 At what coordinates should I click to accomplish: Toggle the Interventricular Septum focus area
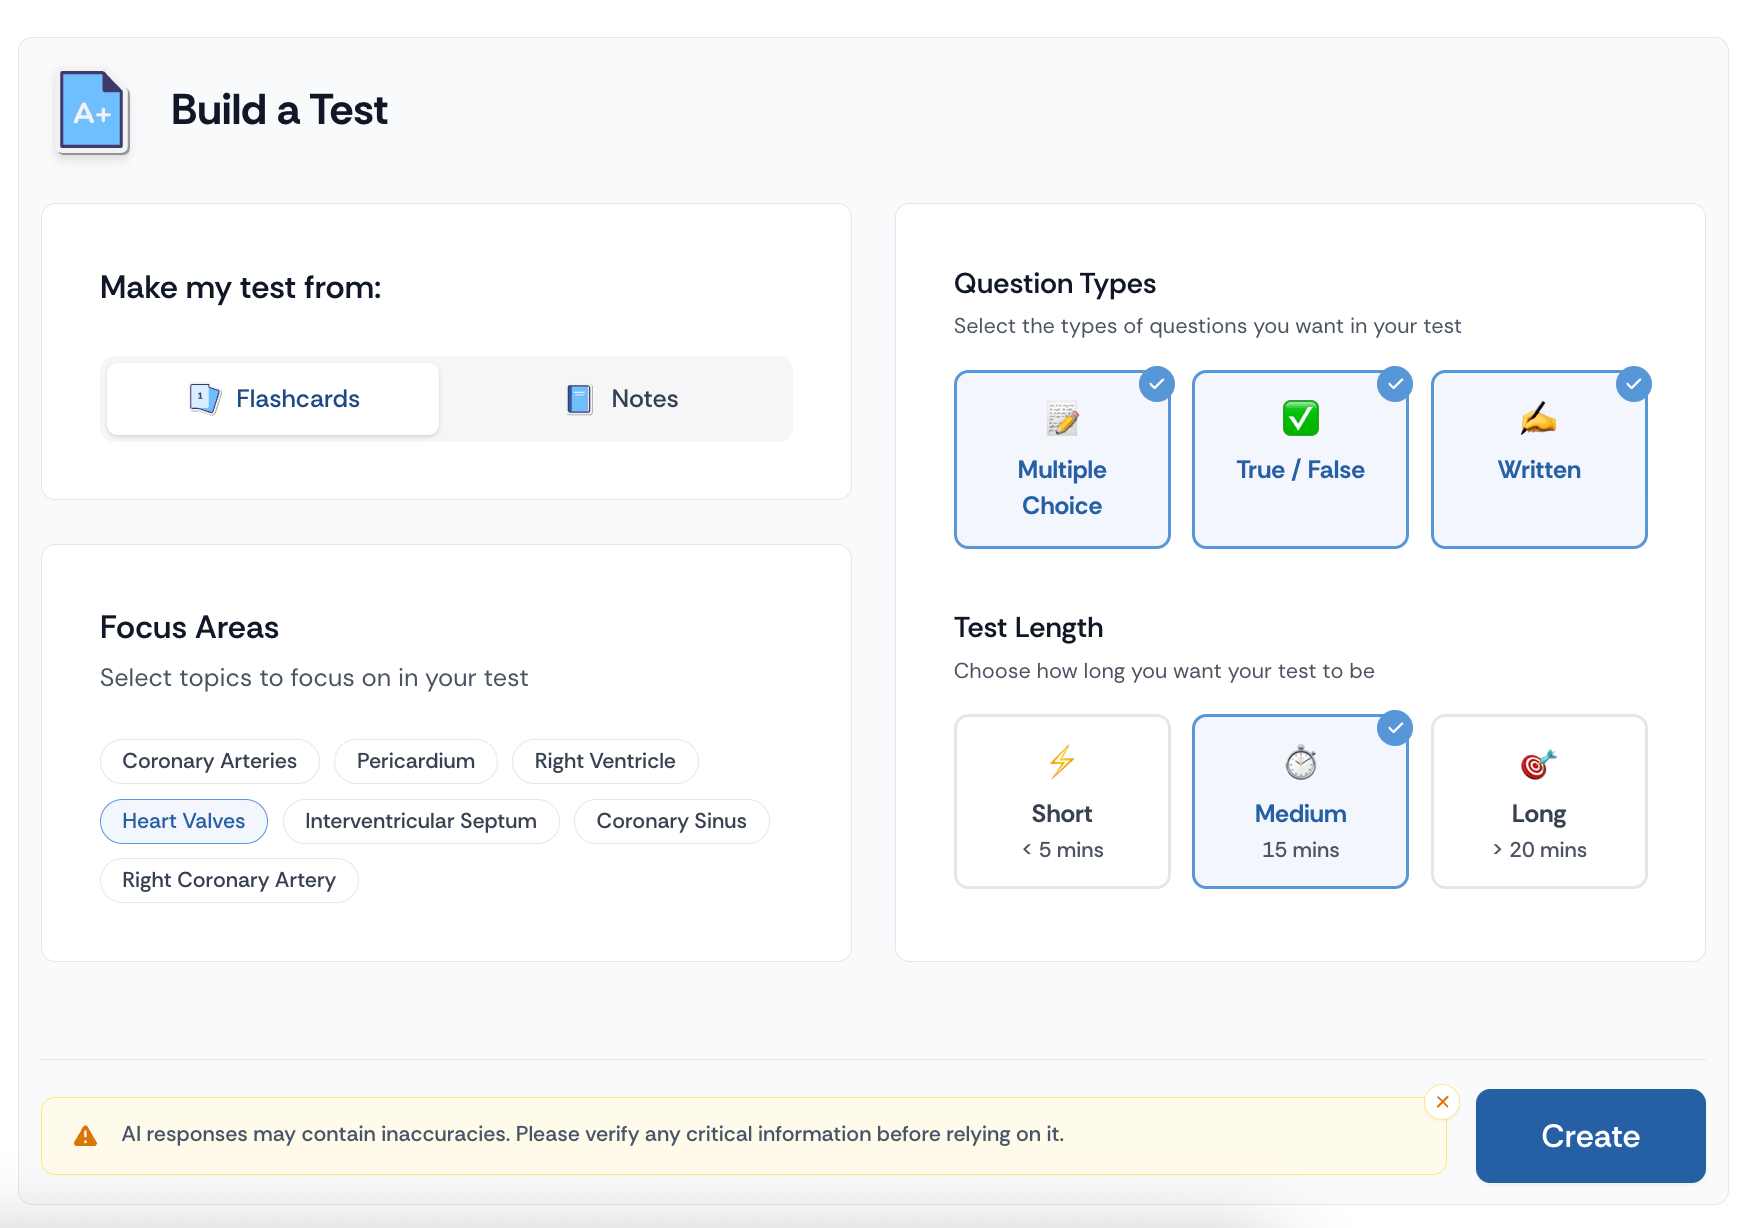click(x=421, y=821)
